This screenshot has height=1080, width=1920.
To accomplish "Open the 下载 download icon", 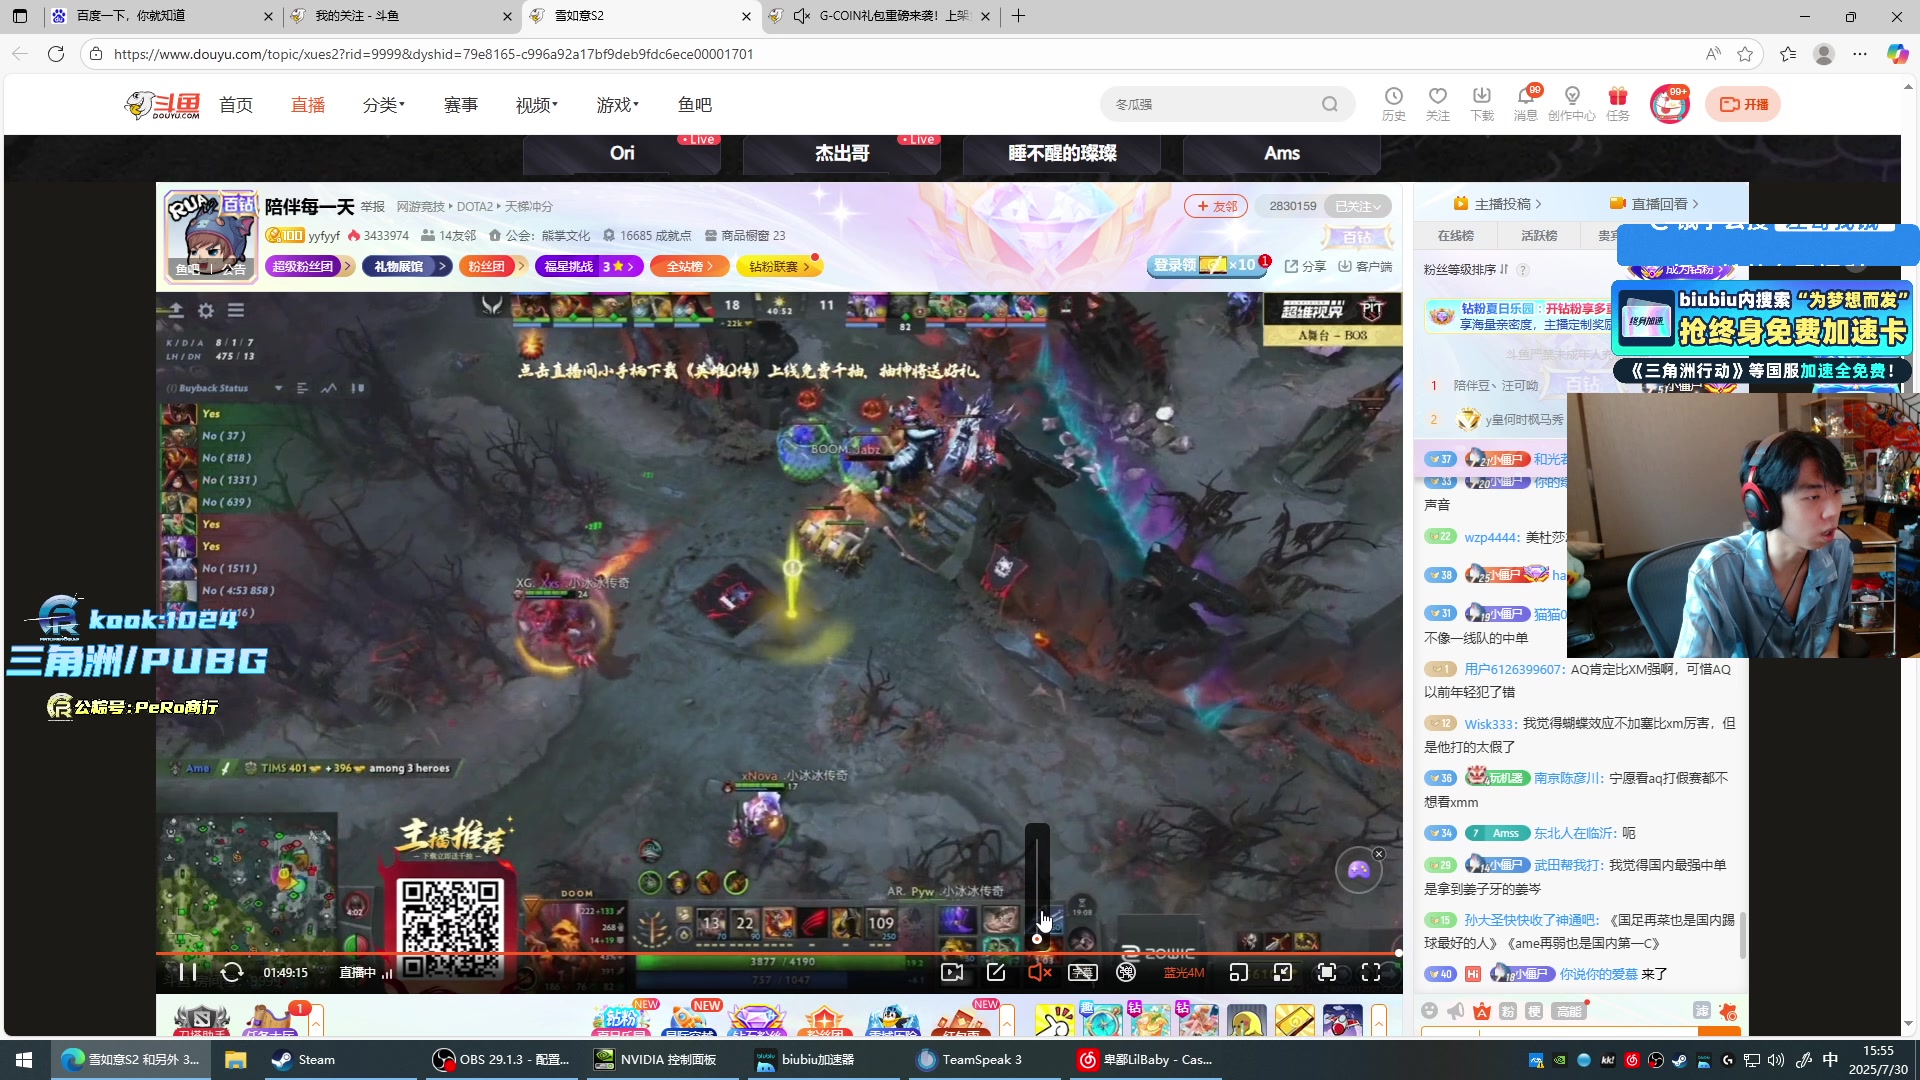I will (x=1482, y=103).
